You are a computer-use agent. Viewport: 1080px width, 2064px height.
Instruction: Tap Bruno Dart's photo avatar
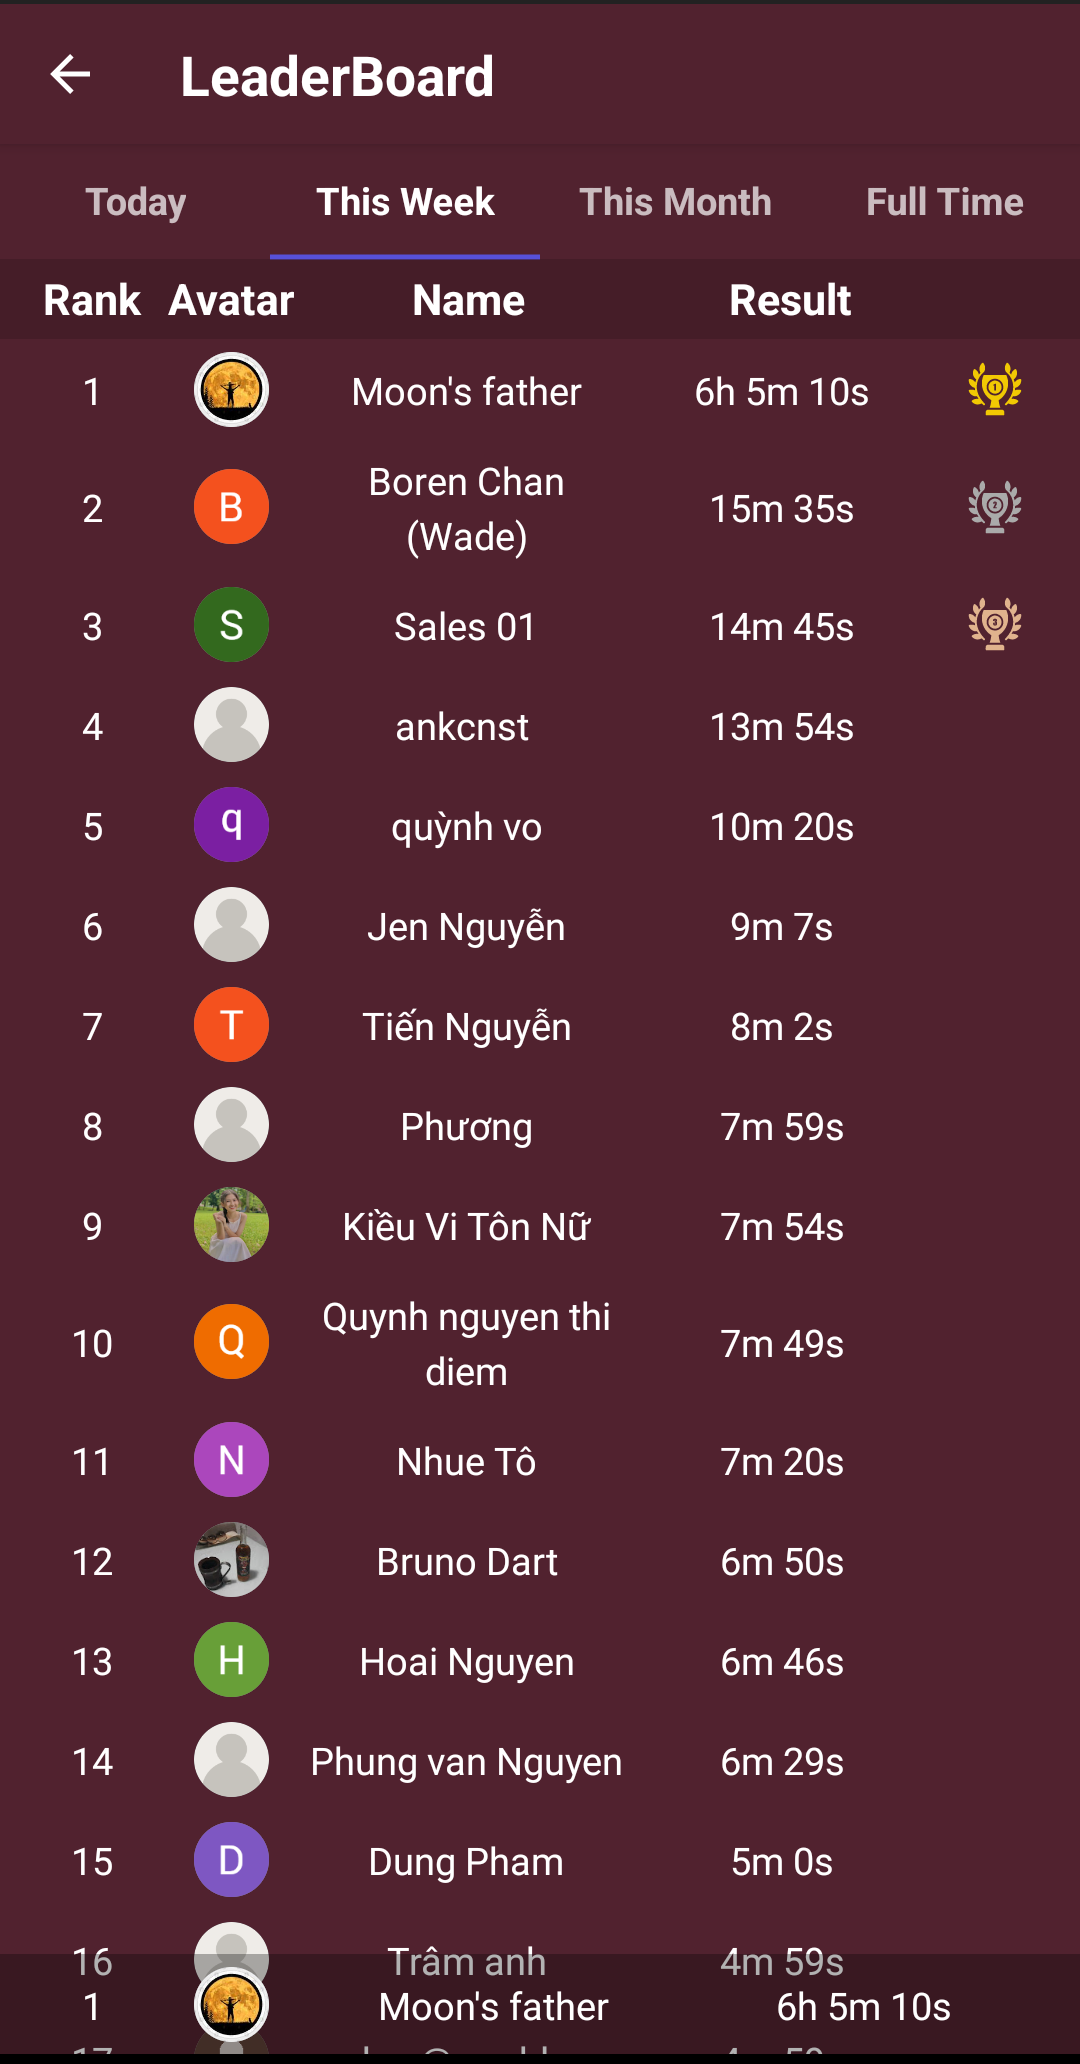tap(231, 1560)
